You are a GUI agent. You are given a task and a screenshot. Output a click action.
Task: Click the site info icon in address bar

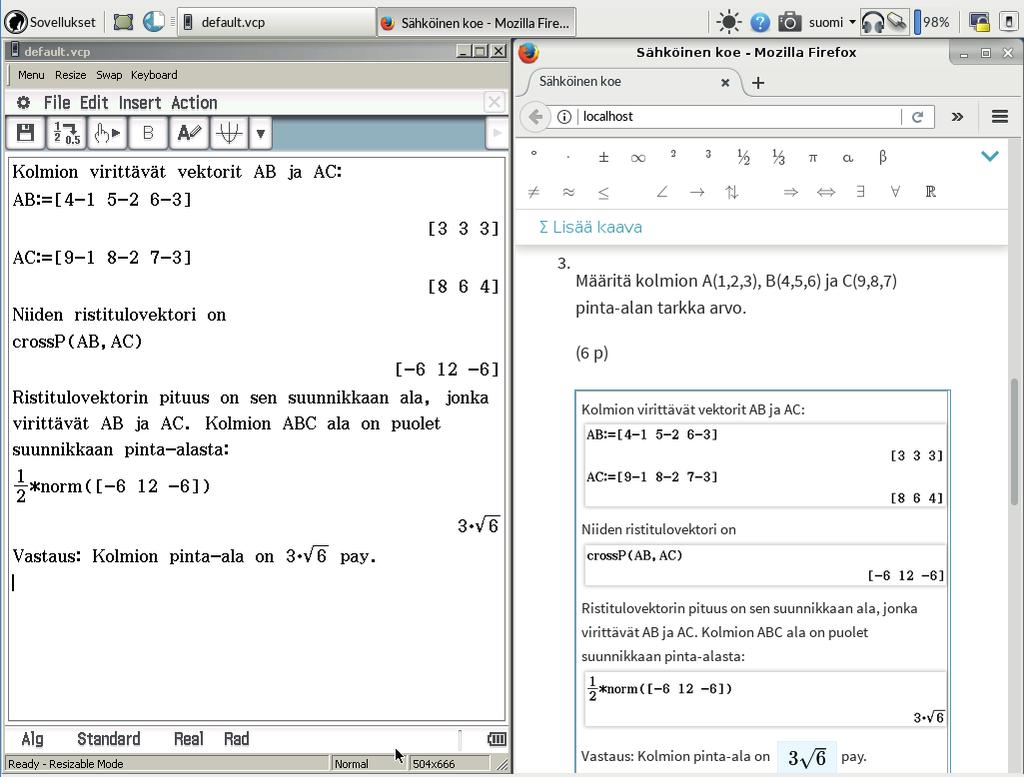[564, 117]
